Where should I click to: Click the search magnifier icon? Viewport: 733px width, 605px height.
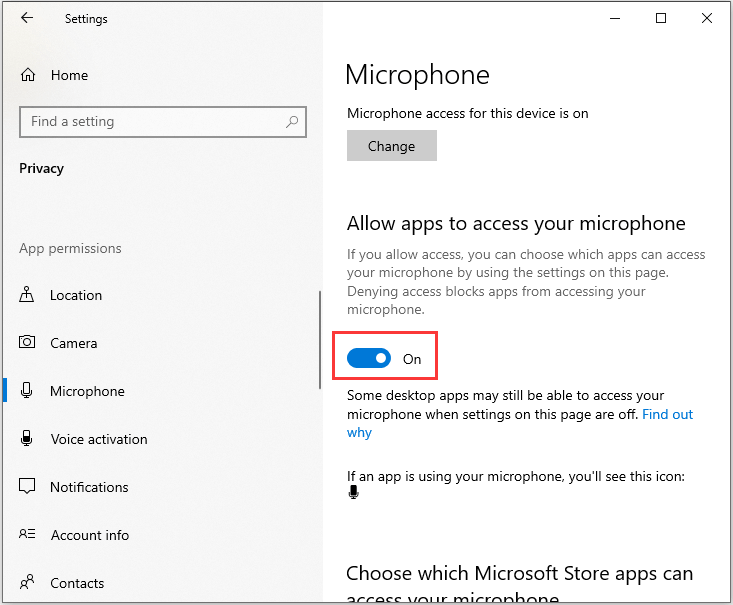292,122
